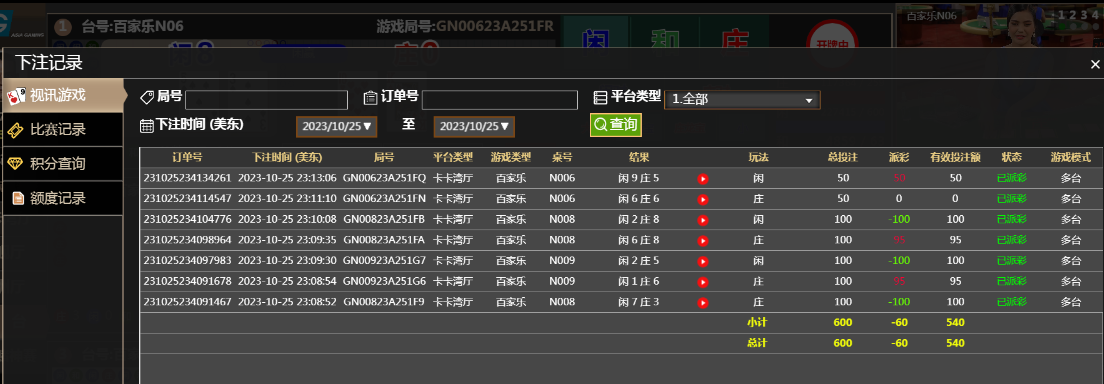Click the diamond icon of 积分查询
The height and width of the screenshot is (384, 1104).
point(15,164)
